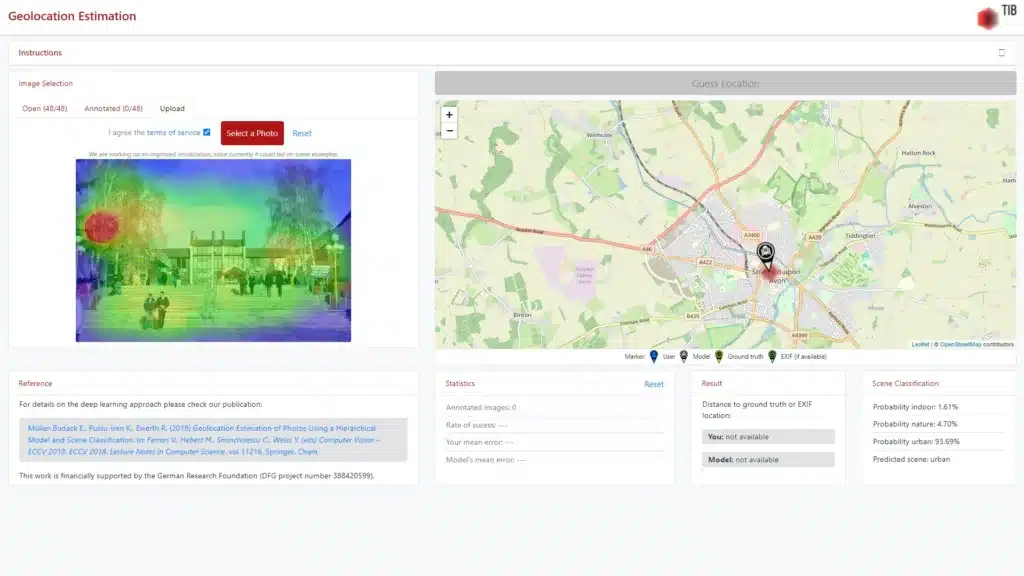Switch to the Annotated (0/48) tab
The width and height of the screenshot is (1024, 576).
(x=113, y=108)
